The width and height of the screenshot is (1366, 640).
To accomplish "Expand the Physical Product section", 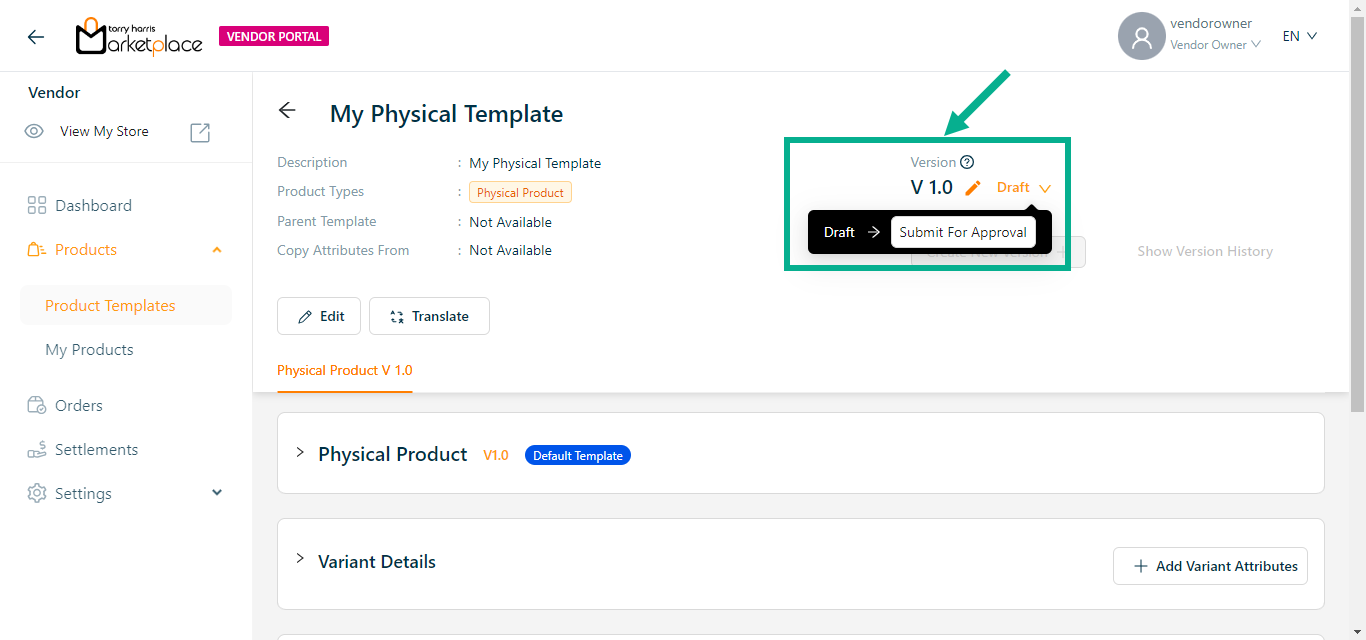I will coord(300,453).
